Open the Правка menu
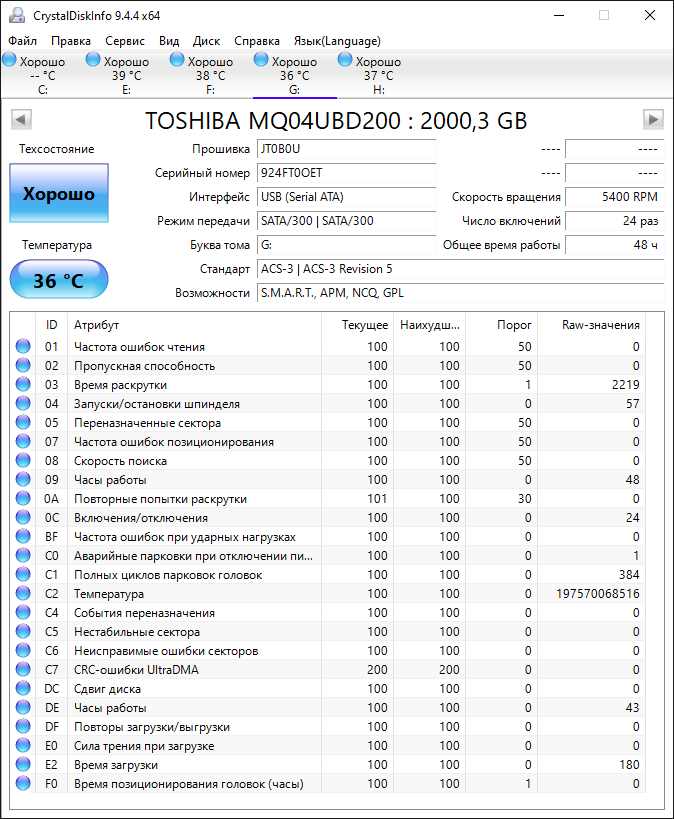The image size is (674, 819). (x=71, y=41)
